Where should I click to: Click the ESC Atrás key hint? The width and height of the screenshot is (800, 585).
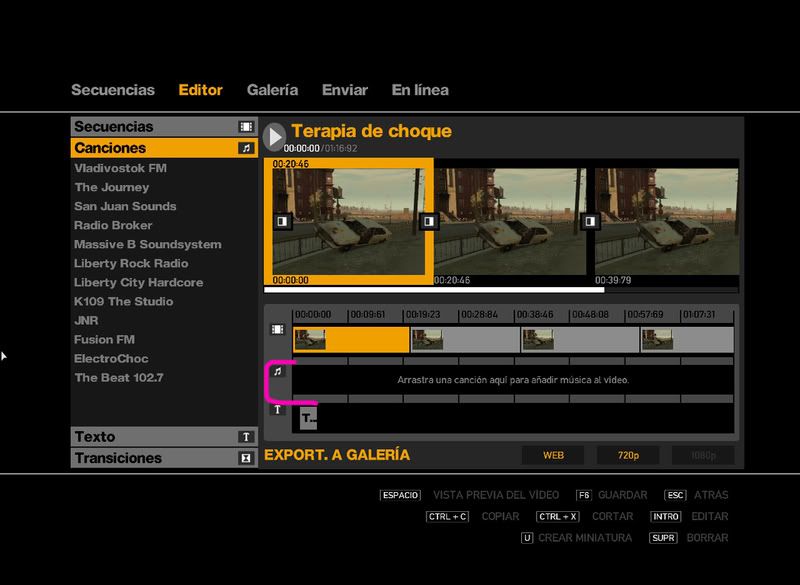coord(675,495)
